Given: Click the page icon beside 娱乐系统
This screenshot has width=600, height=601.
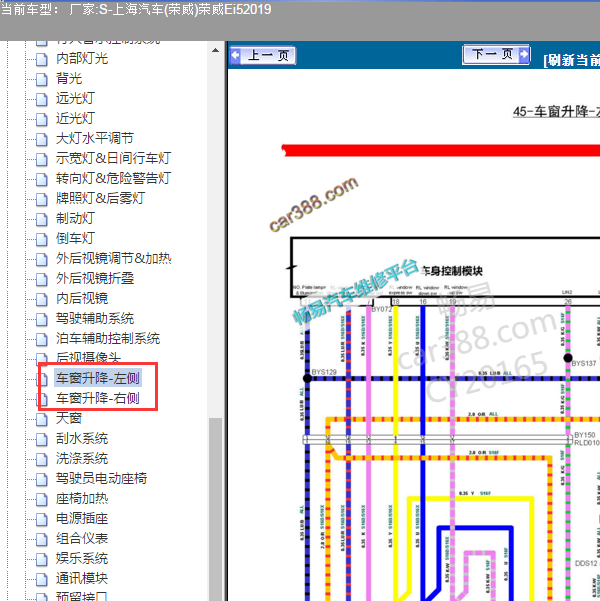Looking at the screenshot, I should (x=42, y=559).
